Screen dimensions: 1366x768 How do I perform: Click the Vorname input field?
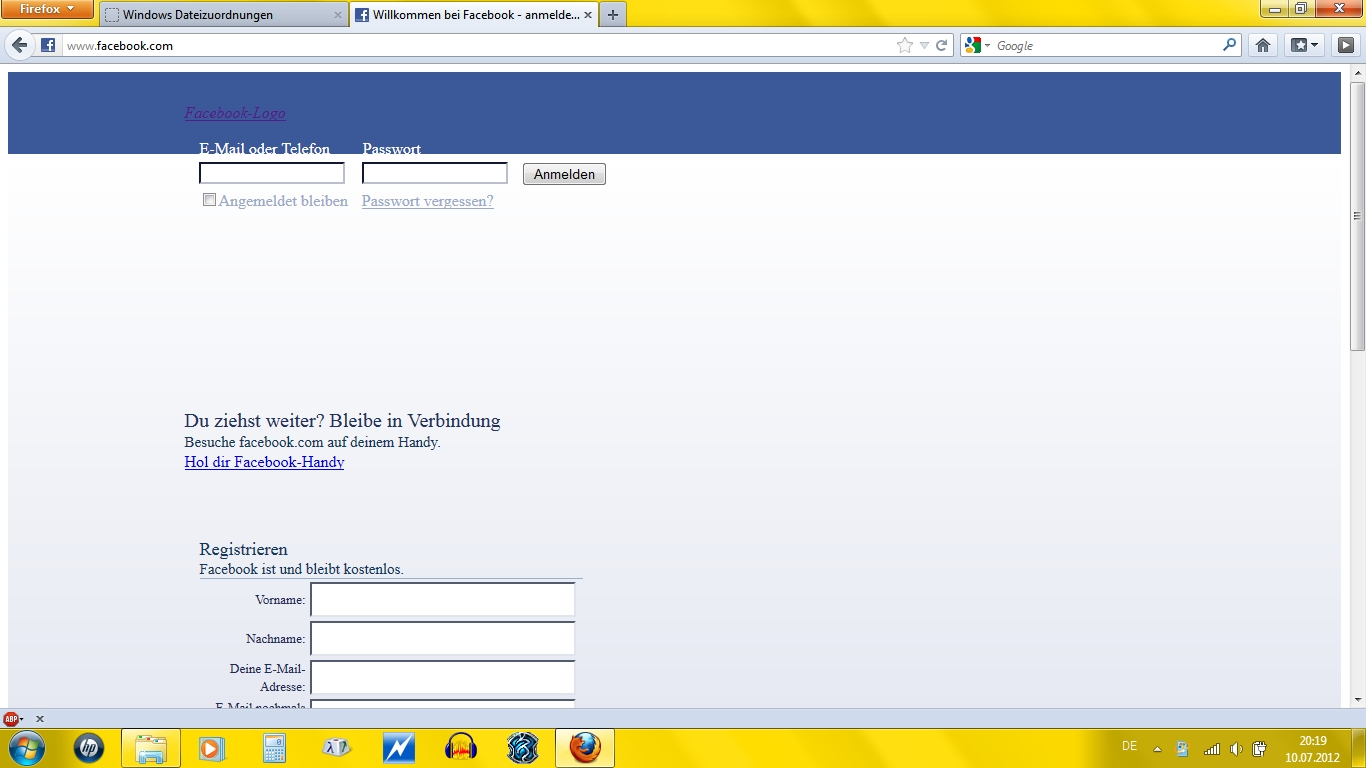(443, 600)
